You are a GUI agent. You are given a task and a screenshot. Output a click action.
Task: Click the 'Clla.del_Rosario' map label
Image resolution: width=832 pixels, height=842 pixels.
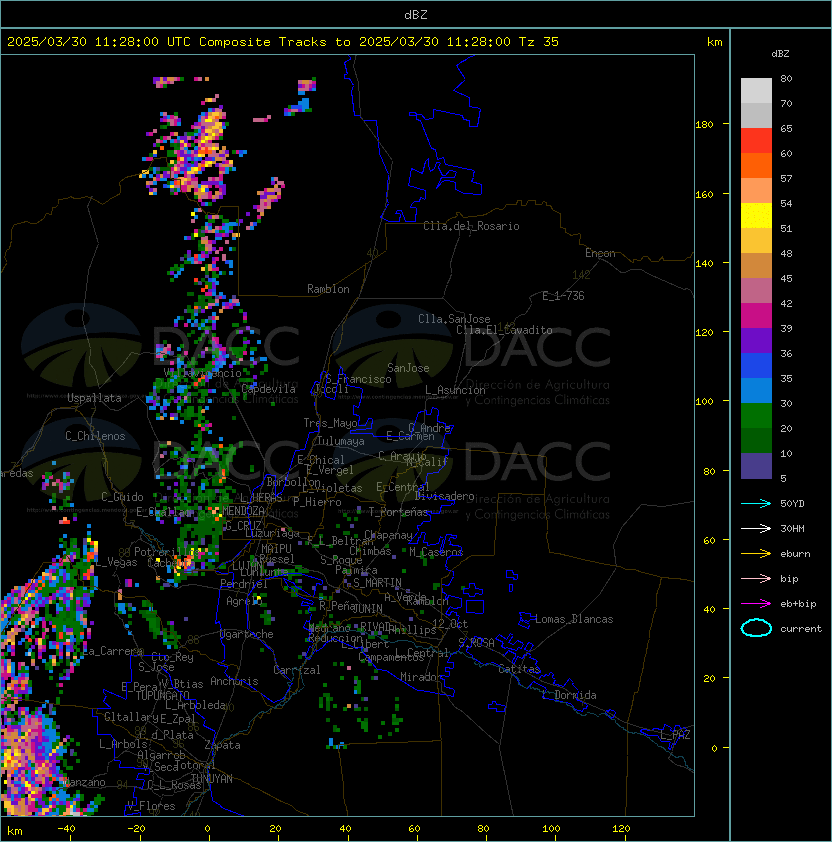[471, 226]
